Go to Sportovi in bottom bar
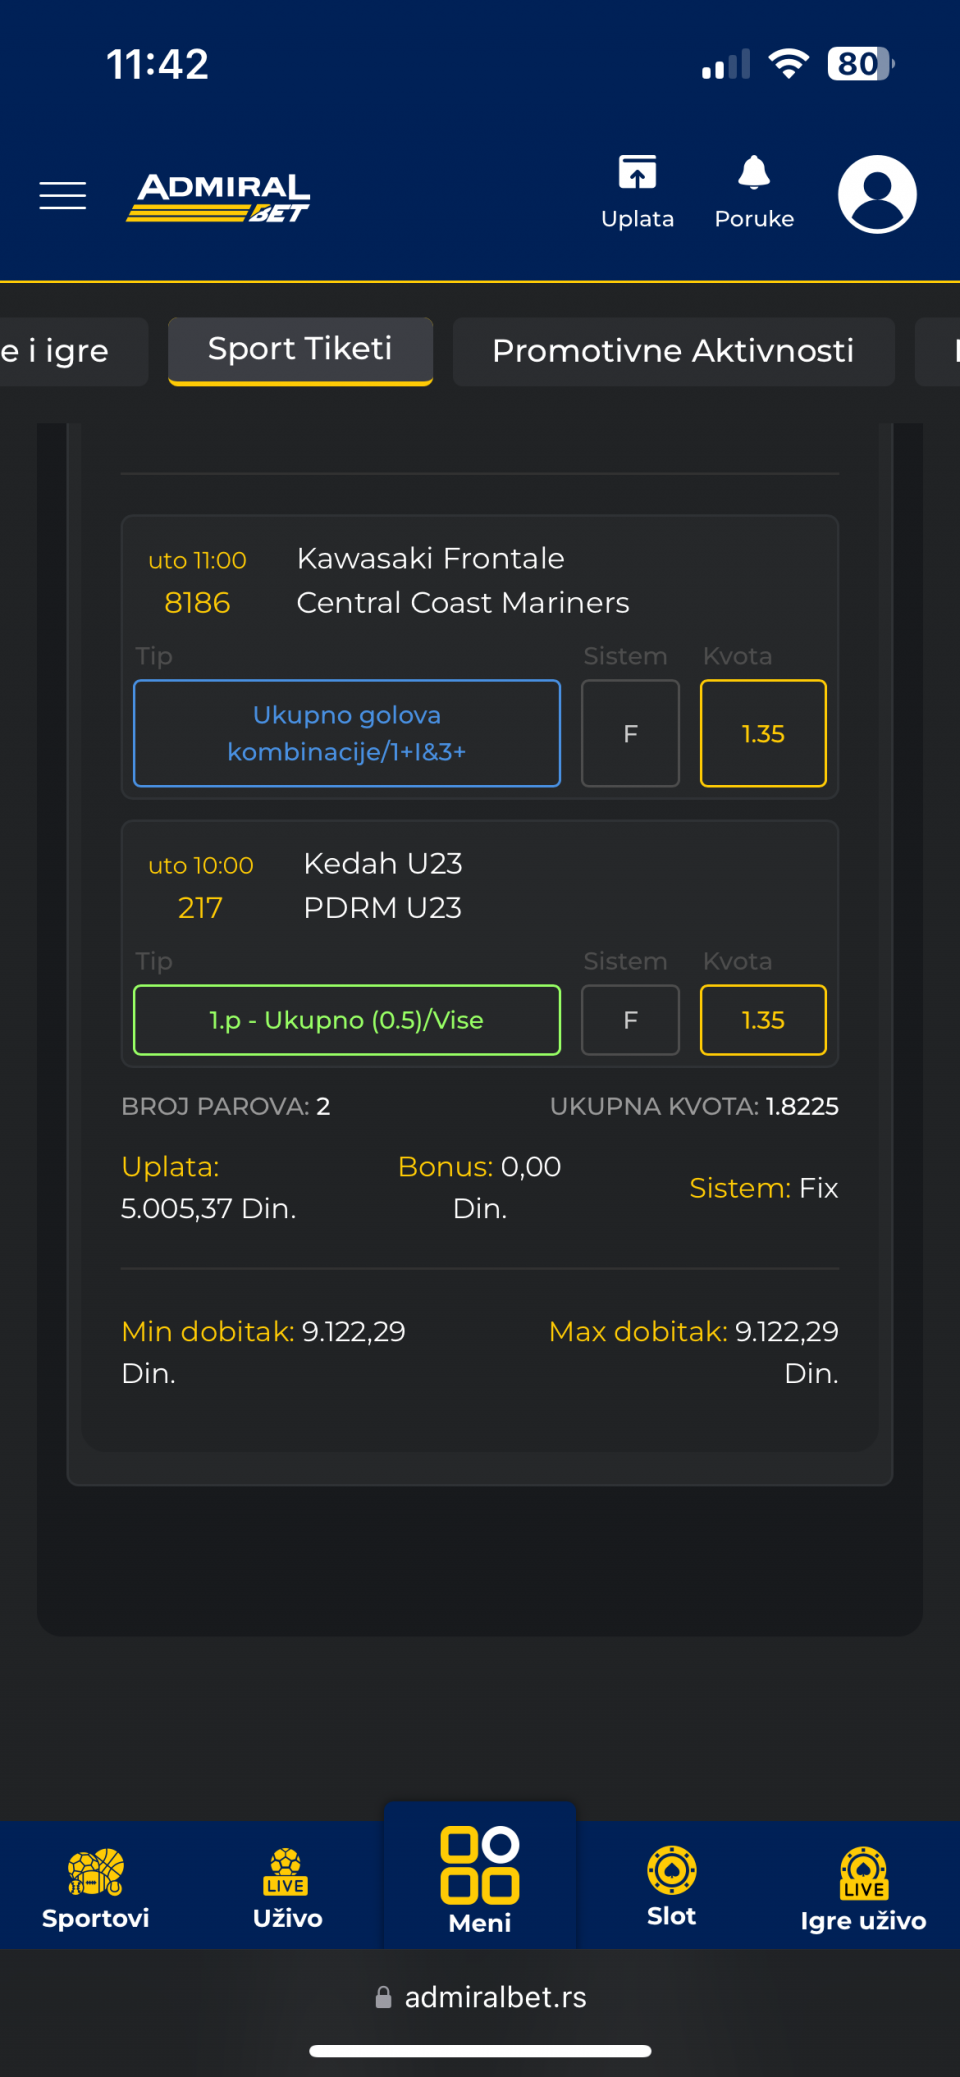The width and height of the screenshot is (960, 2077). pos(96,1888)
